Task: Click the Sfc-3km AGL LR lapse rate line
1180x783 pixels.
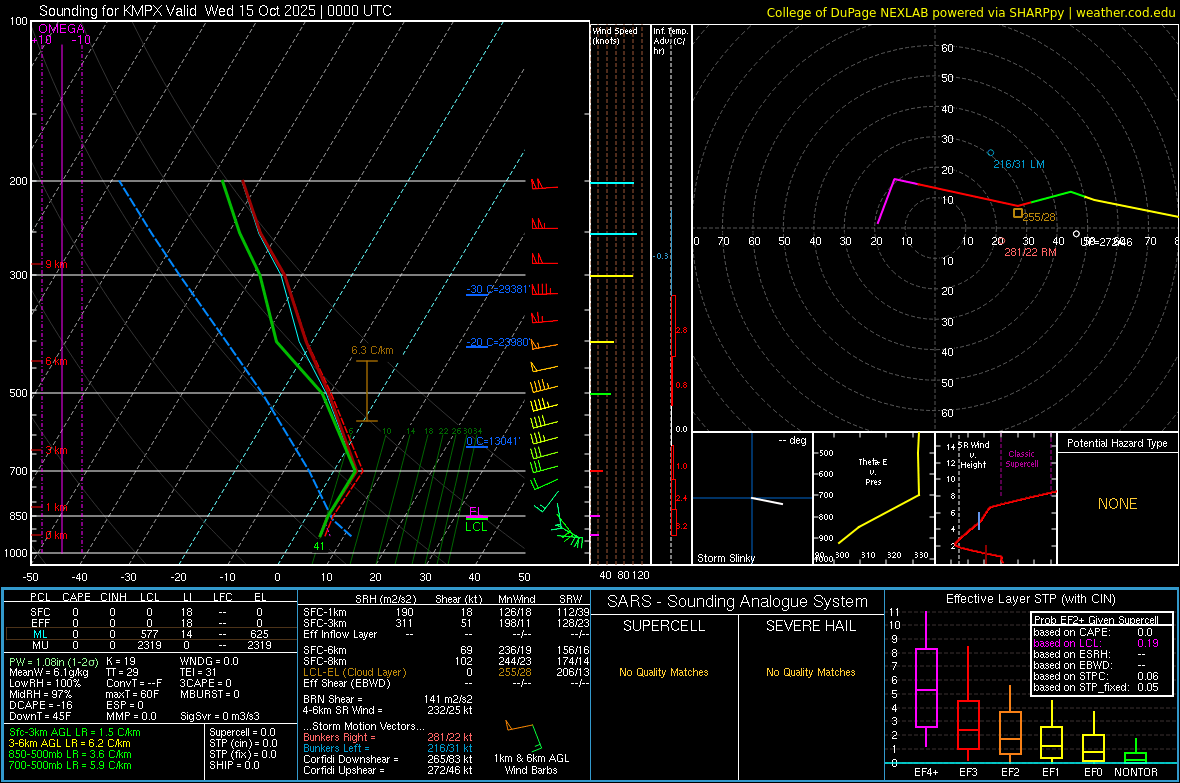Action: 75,732
